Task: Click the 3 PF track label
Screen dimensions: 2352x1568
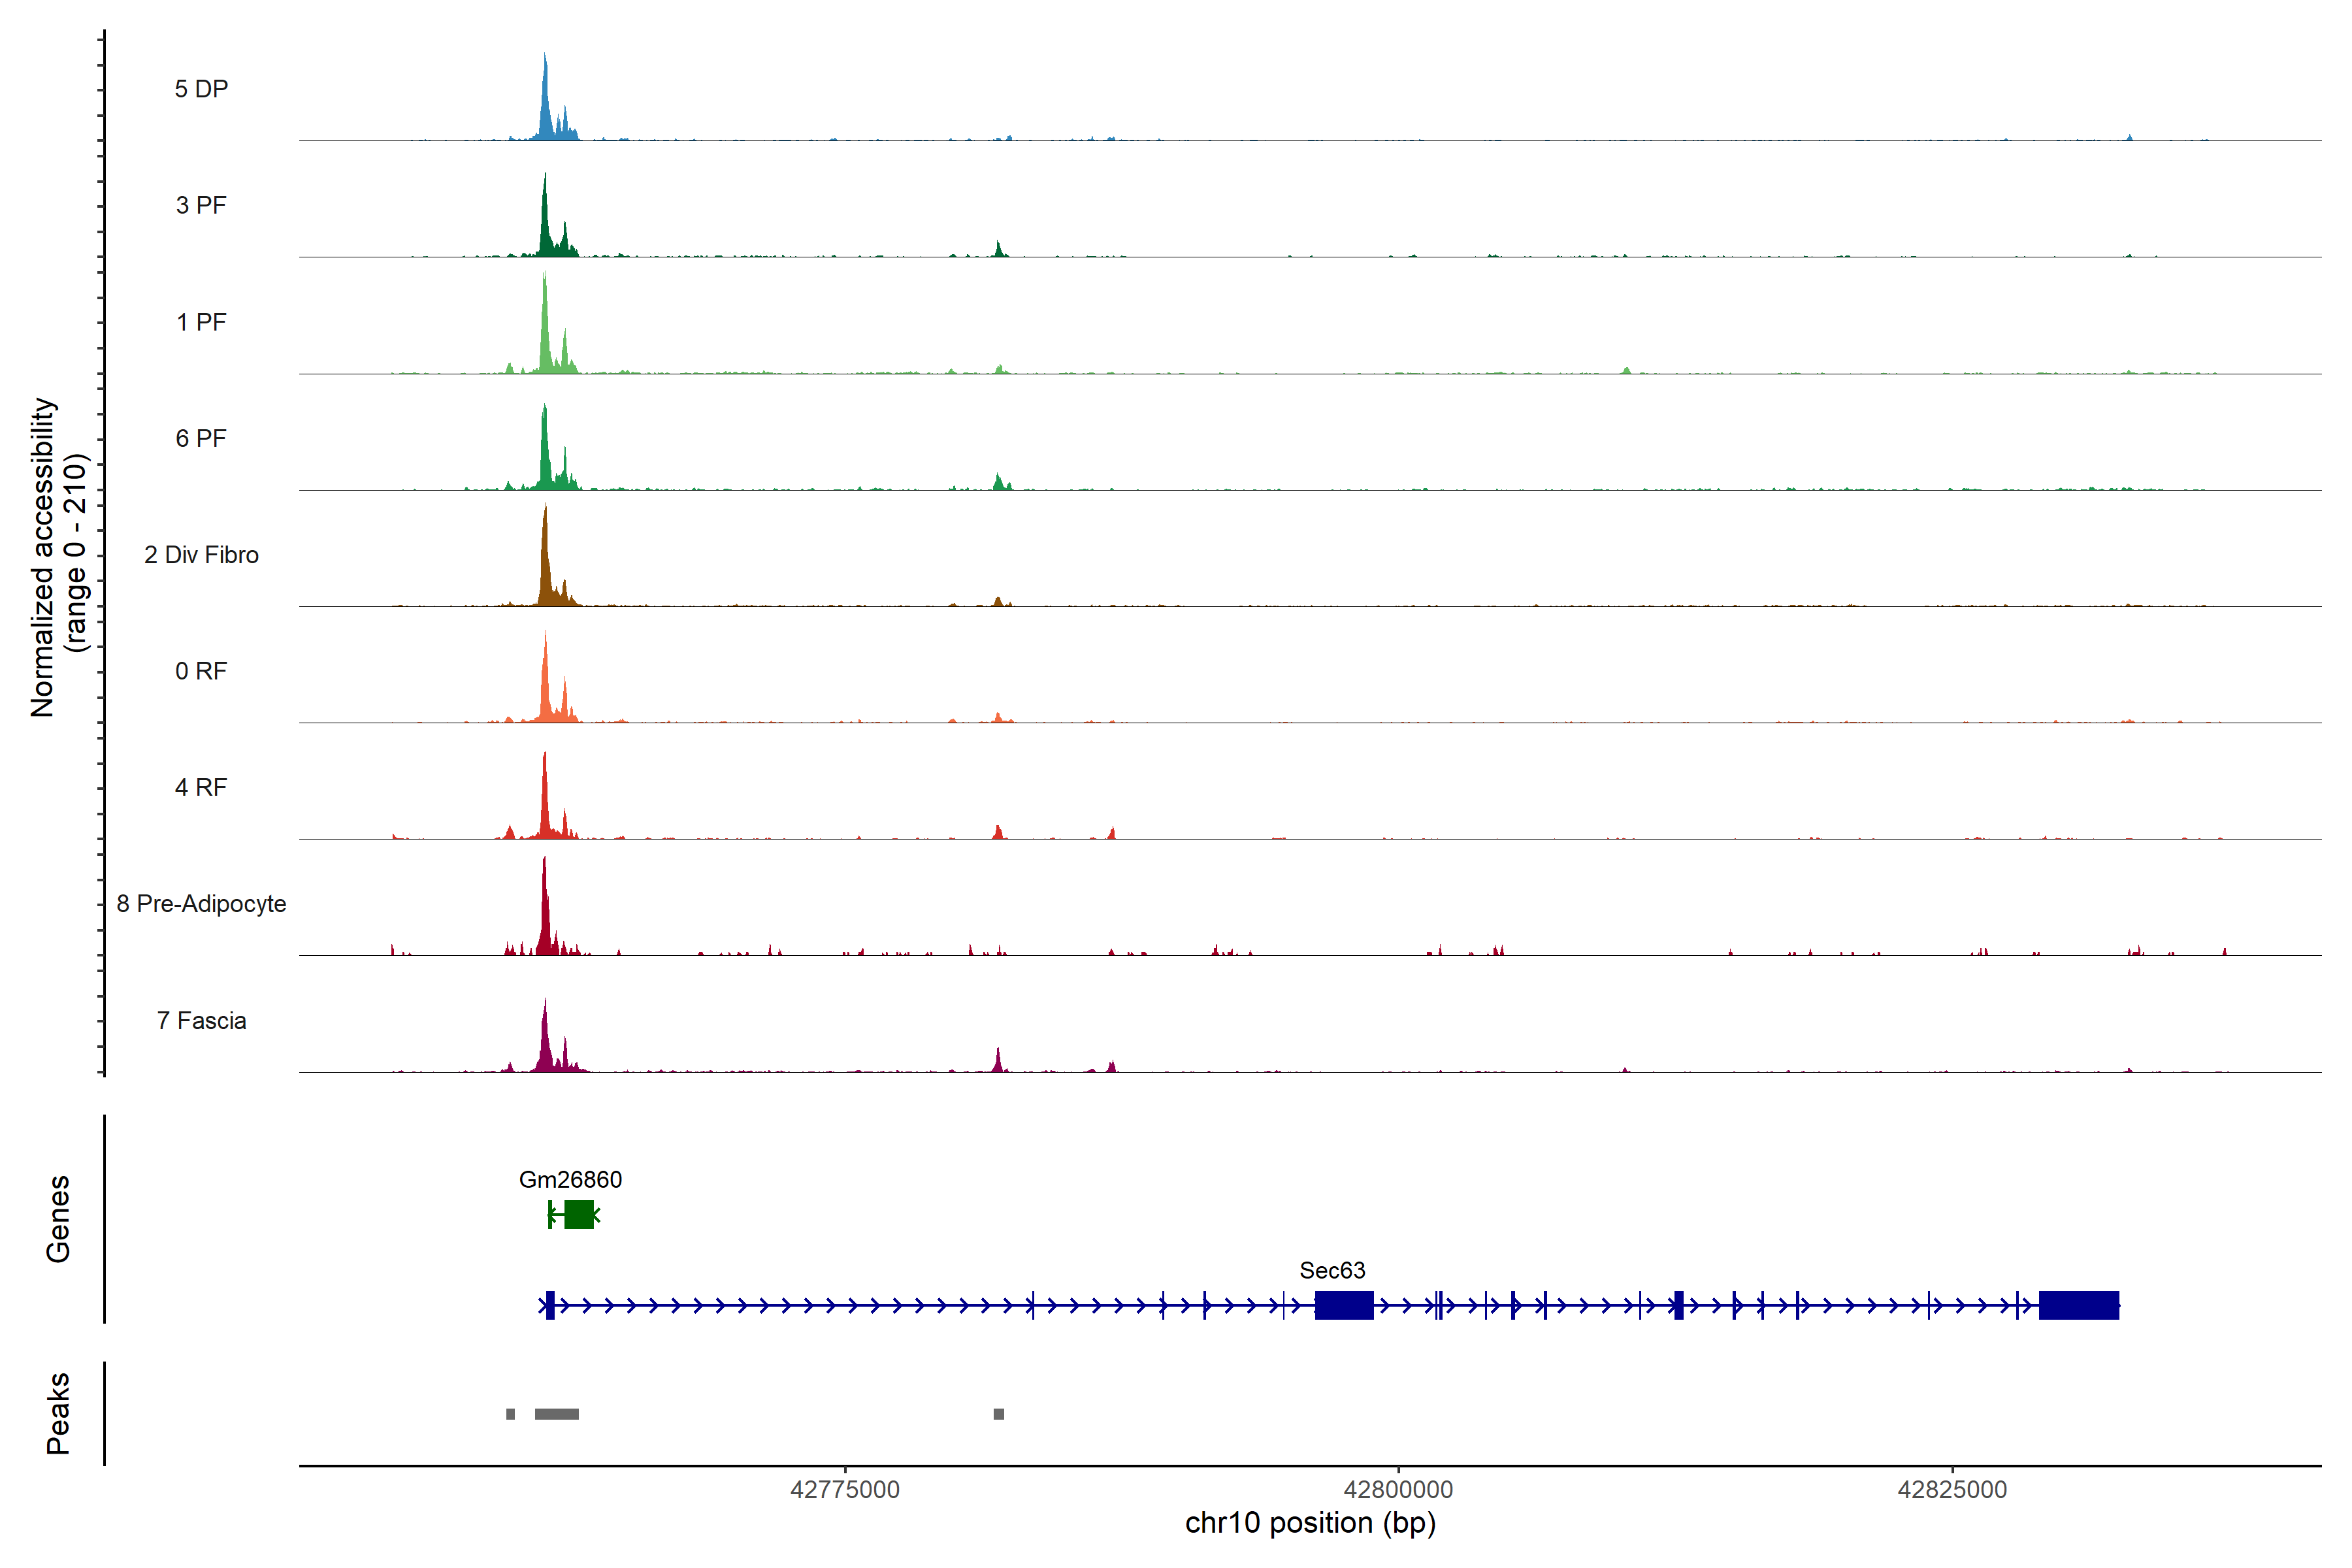Action: pos(201,205)
